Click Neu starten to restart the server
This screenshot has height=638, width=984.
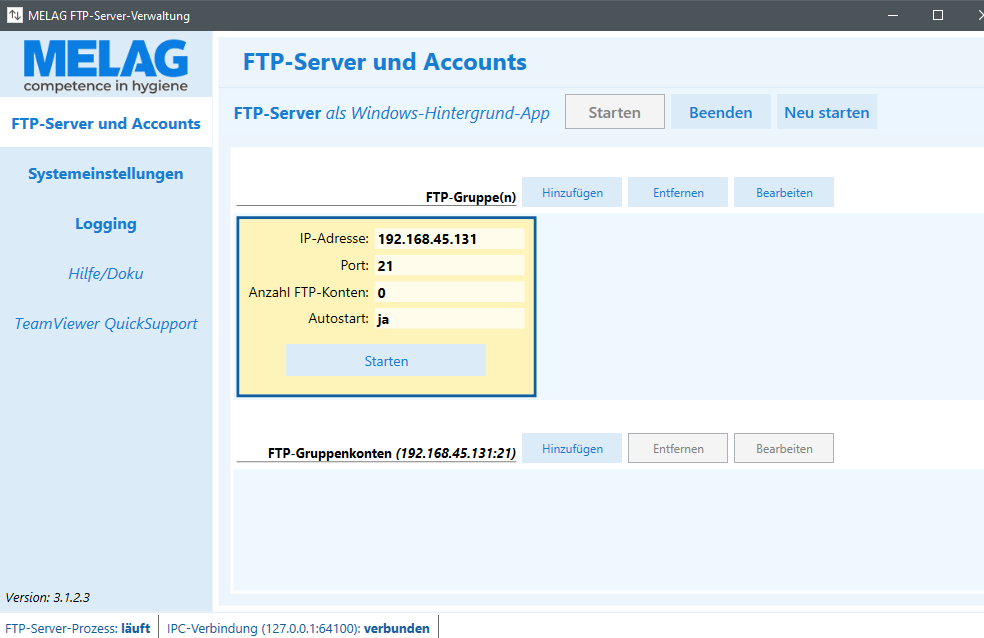[826, 112]
